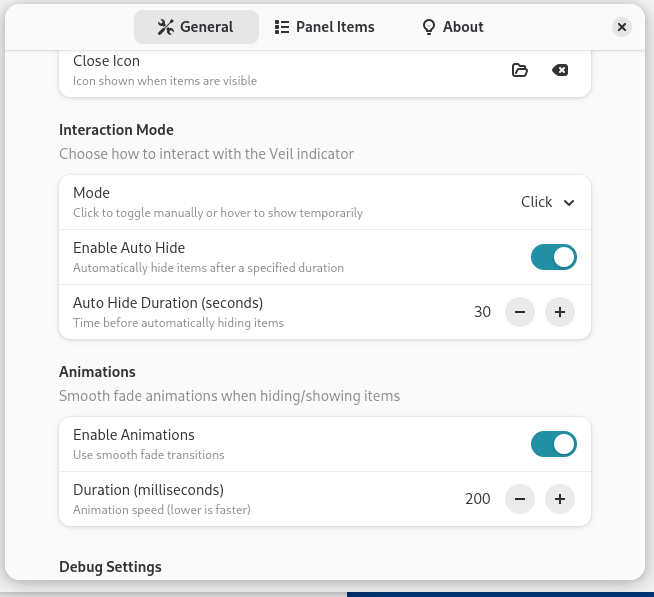This screenshot has width=654, height=597.
Task: Decrease animation Duration with minus button
Action: coord(520,499)
